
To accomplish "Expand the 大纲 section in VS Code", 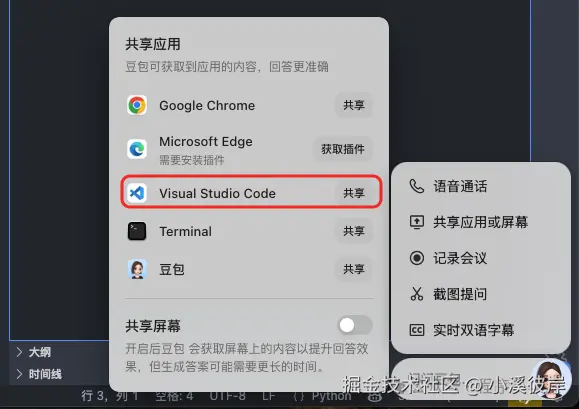I will click(34, 352).
